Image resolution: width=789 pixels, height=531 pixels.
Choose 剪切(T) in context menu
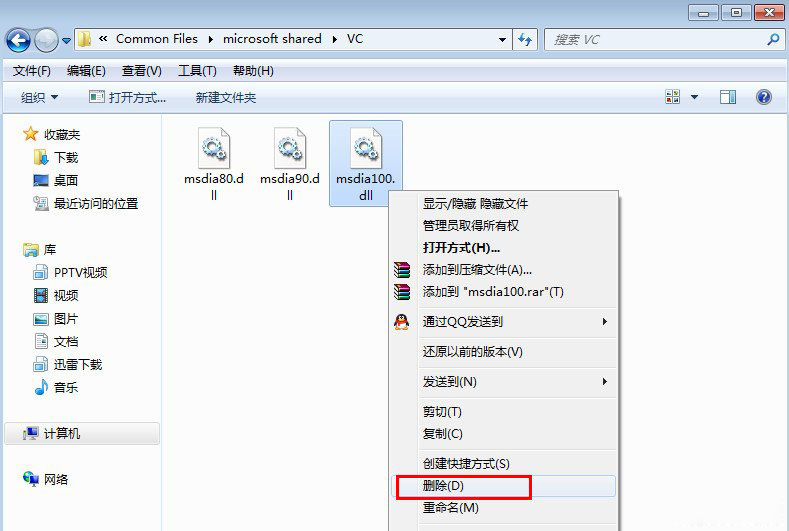coord(442,412)
